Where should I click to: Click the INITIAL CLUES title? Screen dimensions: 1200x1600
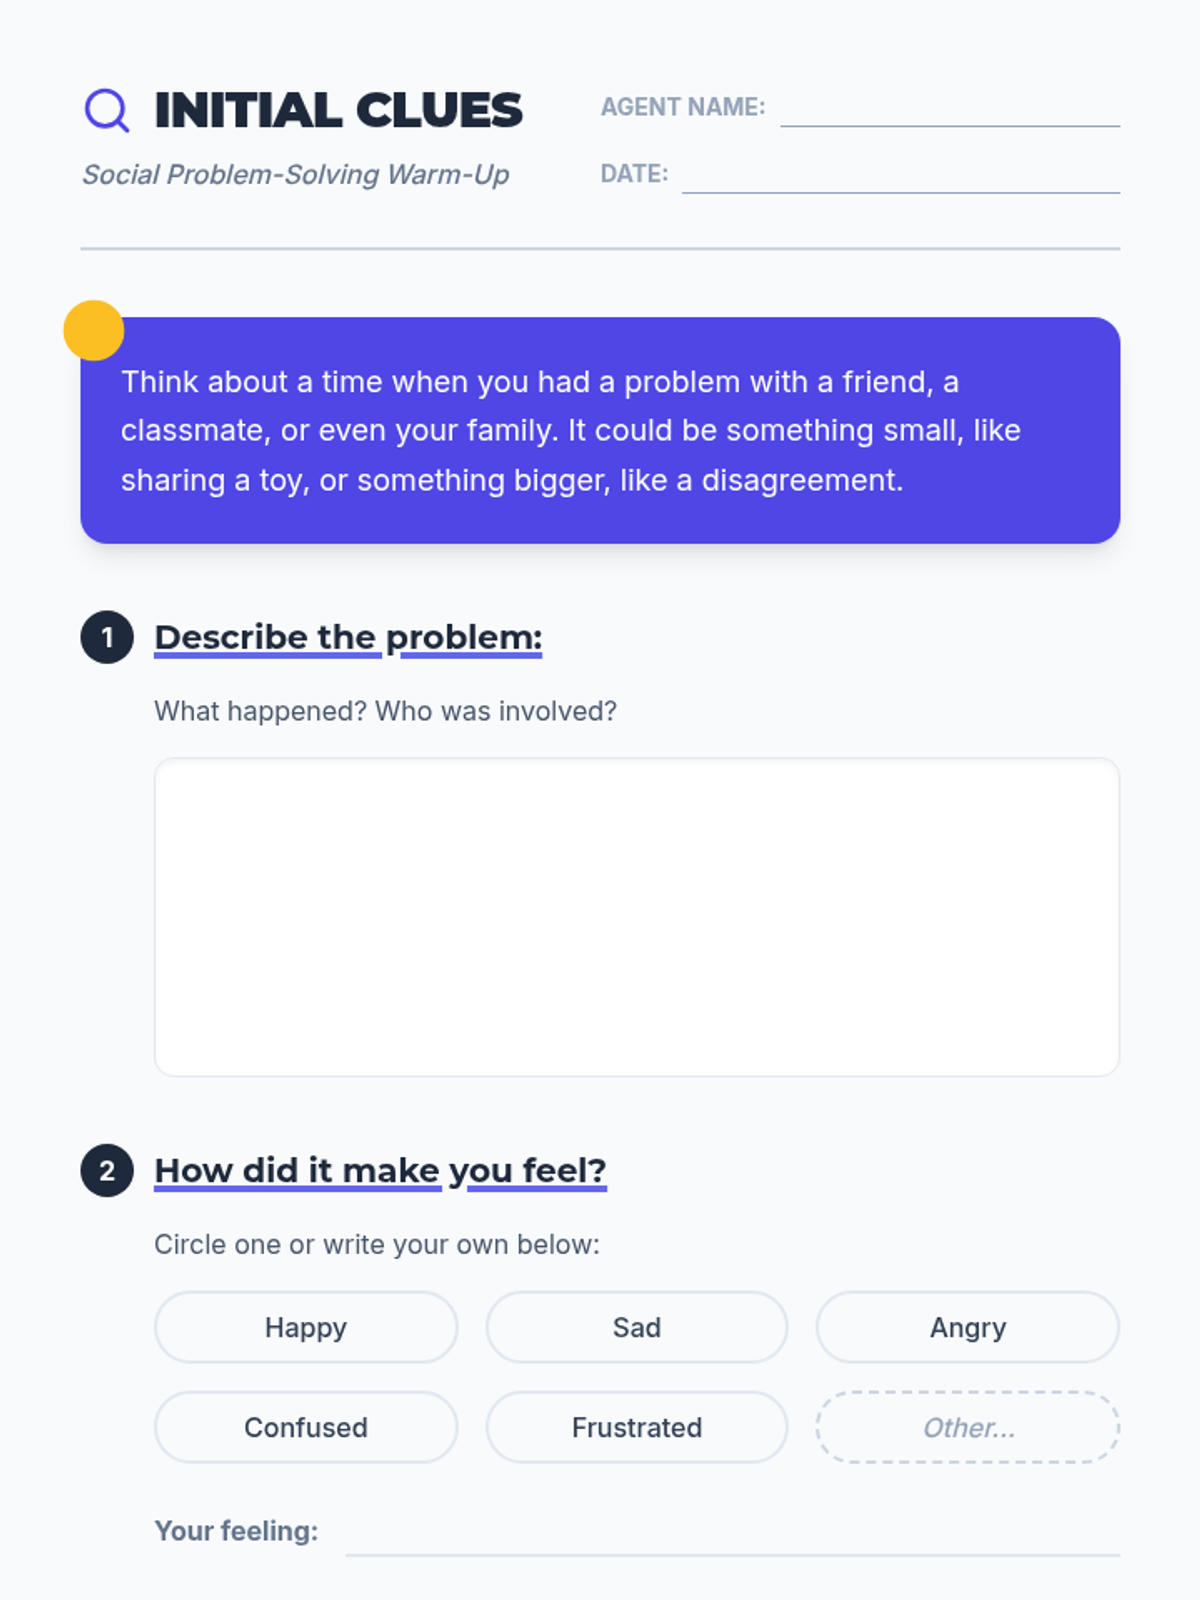(x=338, y=110)
